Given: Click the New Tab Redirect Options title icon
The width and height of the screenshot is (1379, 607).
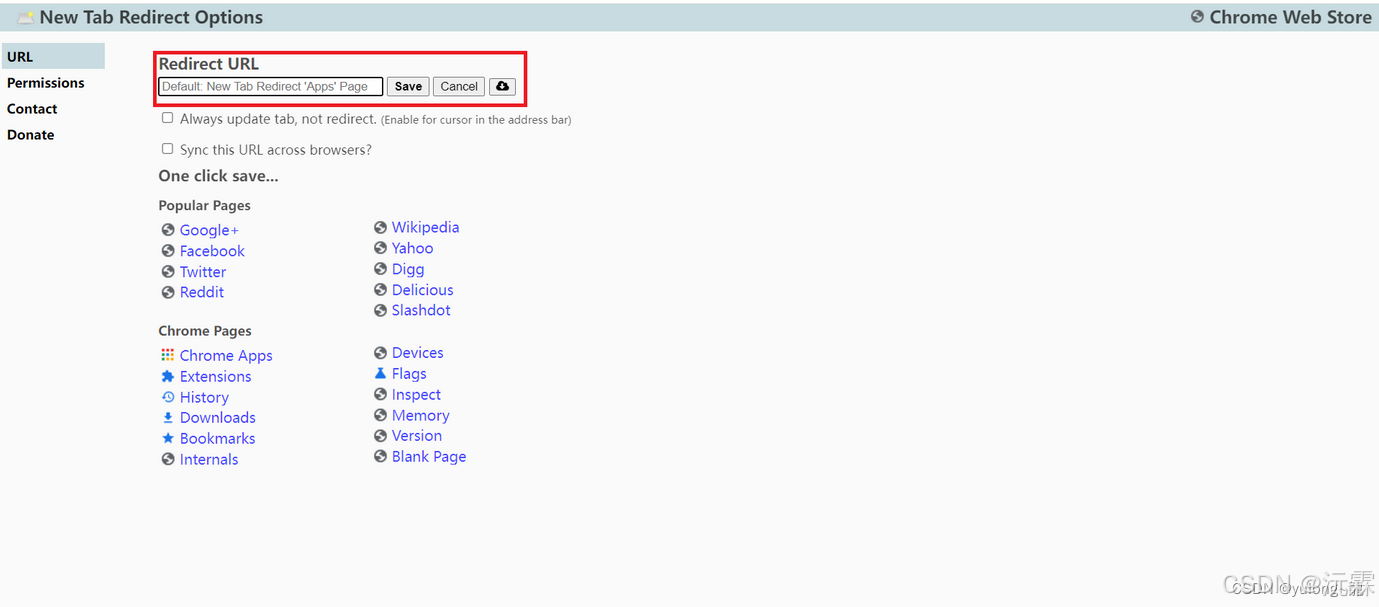Looking at the screenshot, I should point(26,18).
